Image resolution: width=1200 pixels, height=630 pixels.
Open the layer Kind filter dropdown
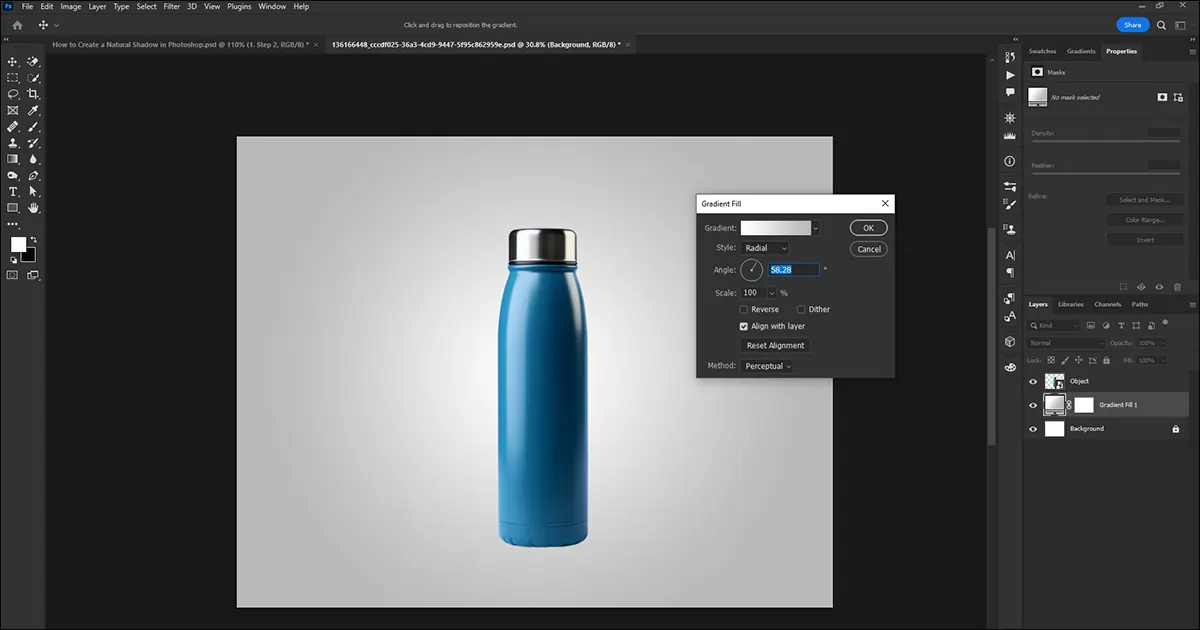pyautogui.click(x=1054, y=326)
